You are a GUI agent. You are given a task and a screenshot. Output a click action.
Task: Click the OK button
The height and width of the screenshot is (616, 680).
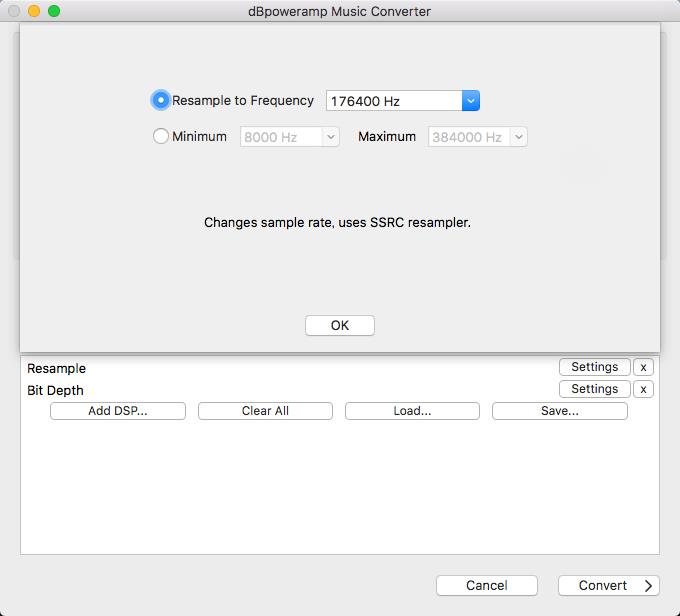(340, 325)
